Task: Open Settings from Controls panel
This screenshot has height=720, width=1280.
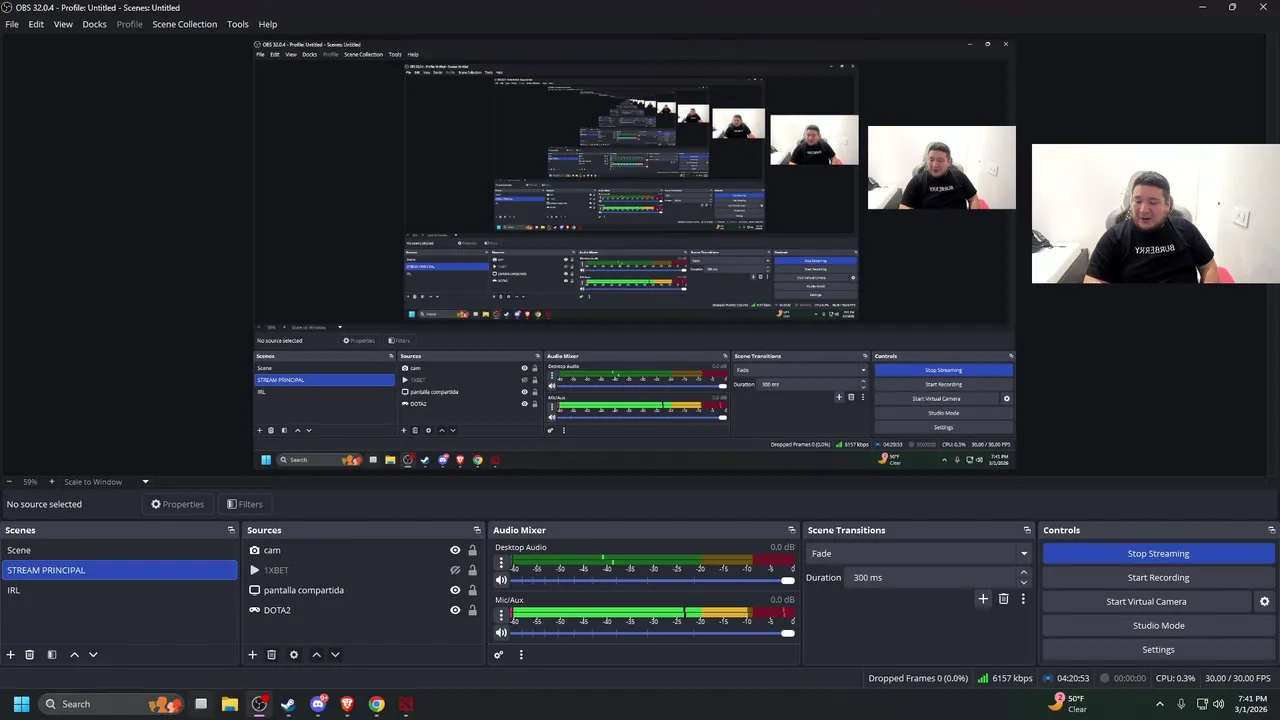Action: coord(1158,649)
